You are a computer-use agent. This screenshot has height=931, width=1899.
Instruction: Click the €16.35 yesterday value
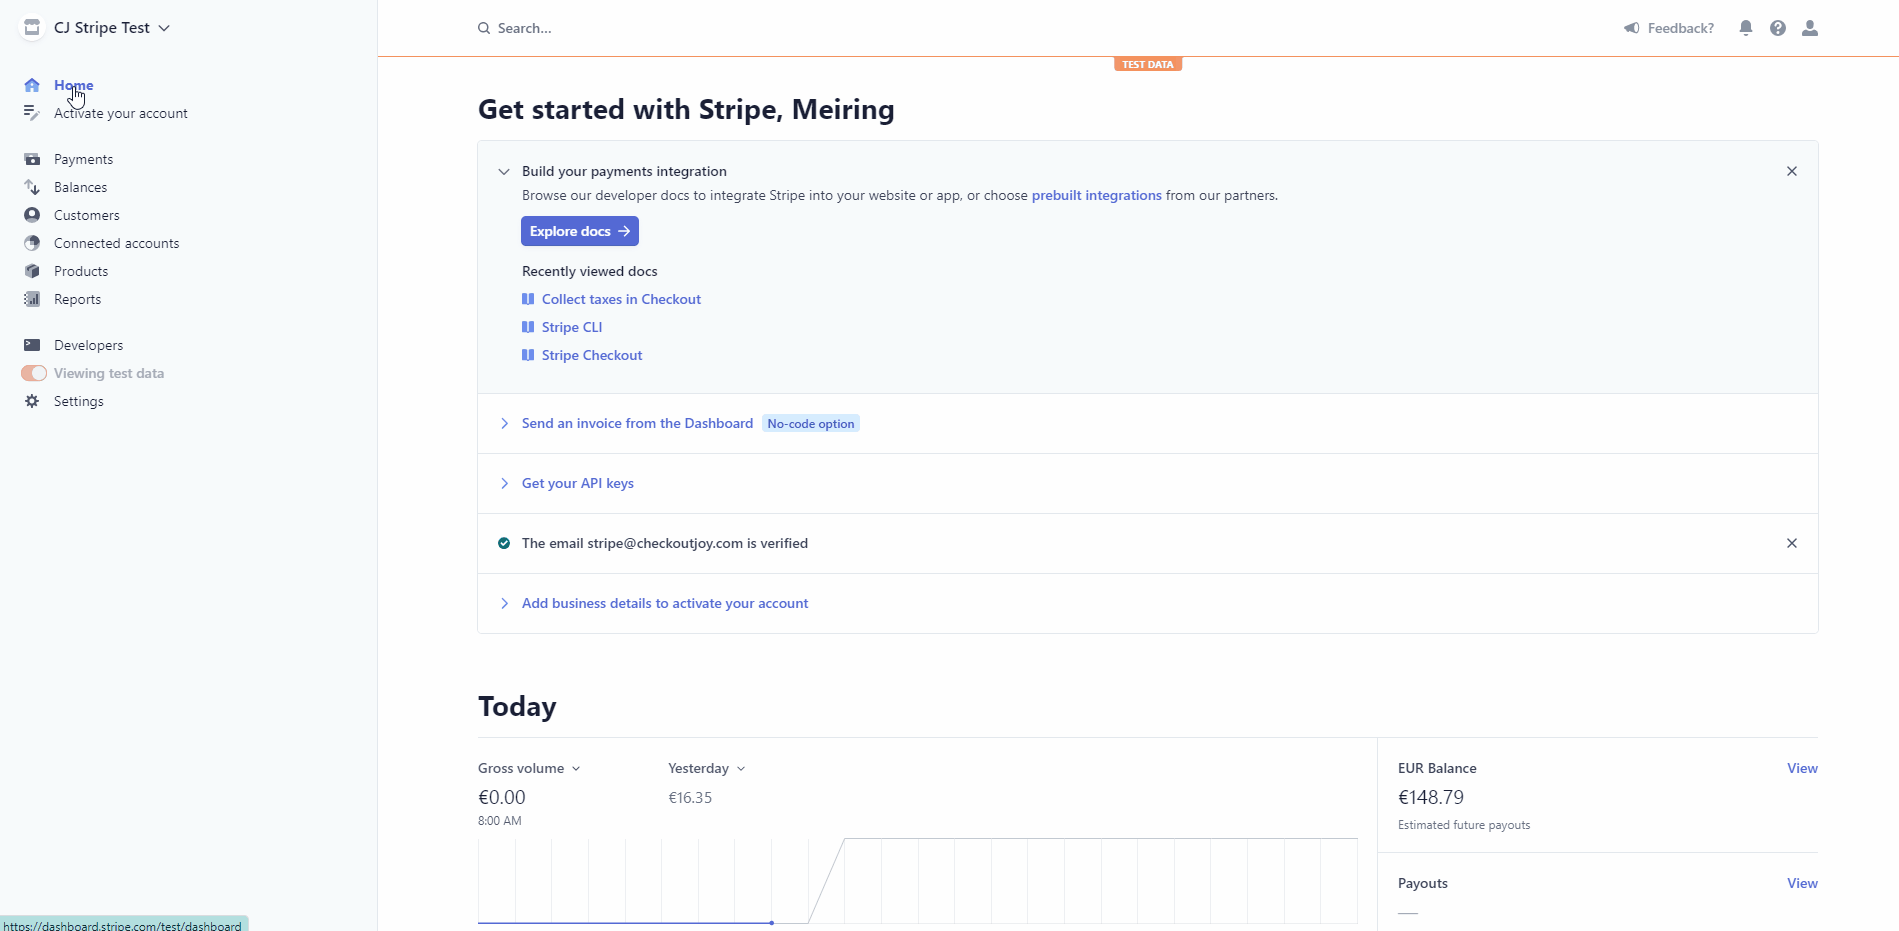[x=690, y=798]
